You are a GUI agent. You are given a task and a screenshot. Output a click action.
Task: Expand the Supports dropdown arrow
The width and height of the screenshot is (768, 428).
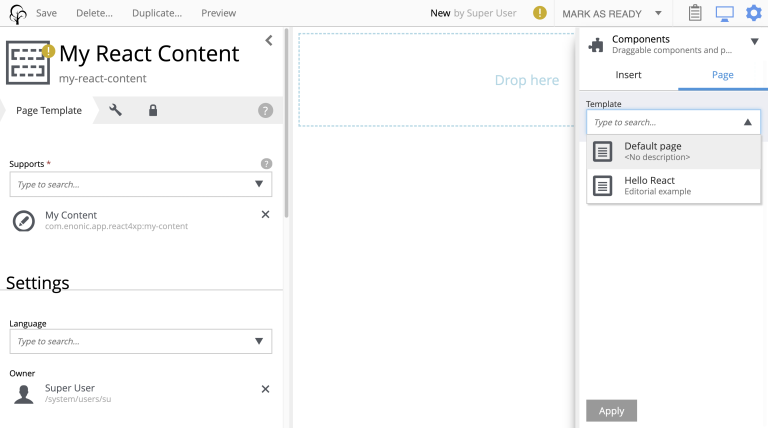tap(259, 184)
